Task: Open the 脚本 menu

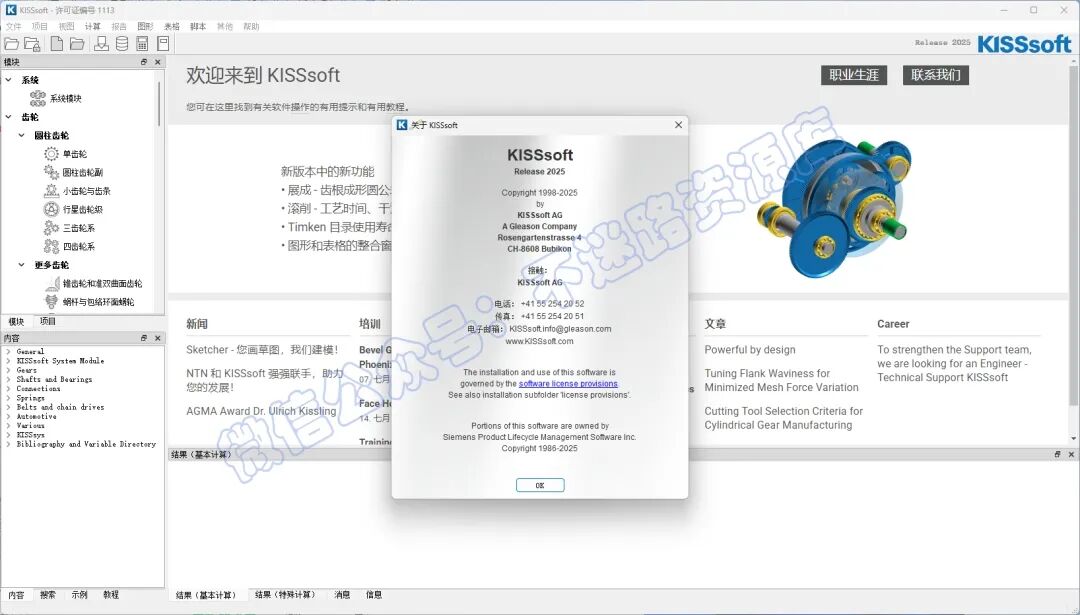Action: click(x=198, y=26)
